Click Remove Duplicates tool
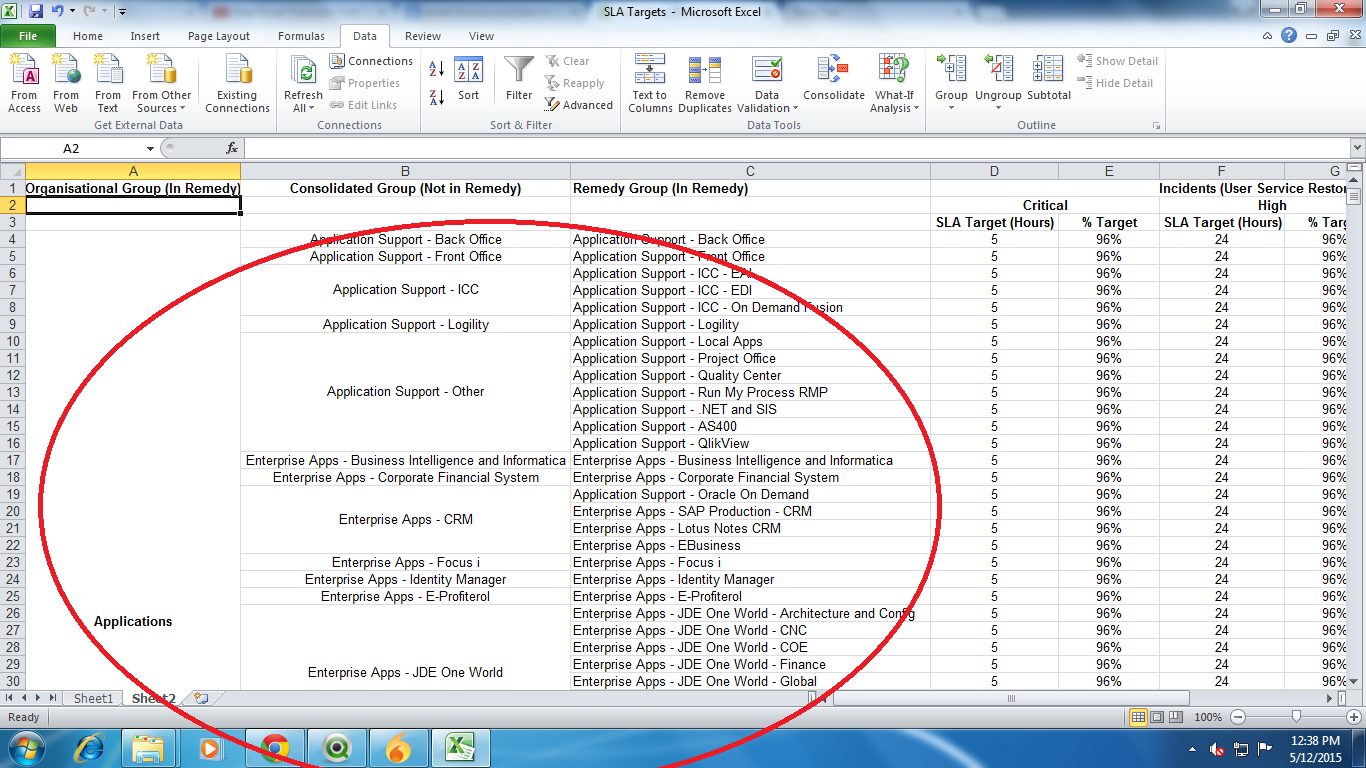The height and width of the screenshot is (768, 1366). tap(705, 84)
